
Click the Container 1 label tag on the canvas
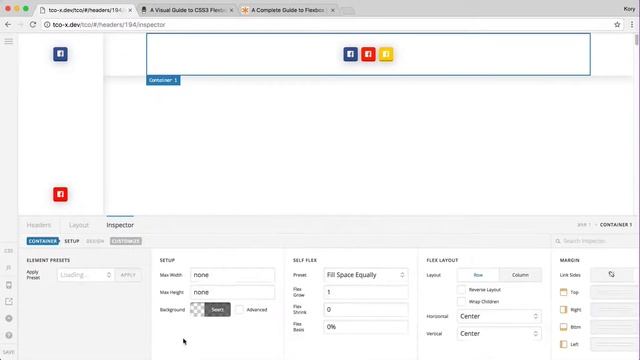click(163, 80)
